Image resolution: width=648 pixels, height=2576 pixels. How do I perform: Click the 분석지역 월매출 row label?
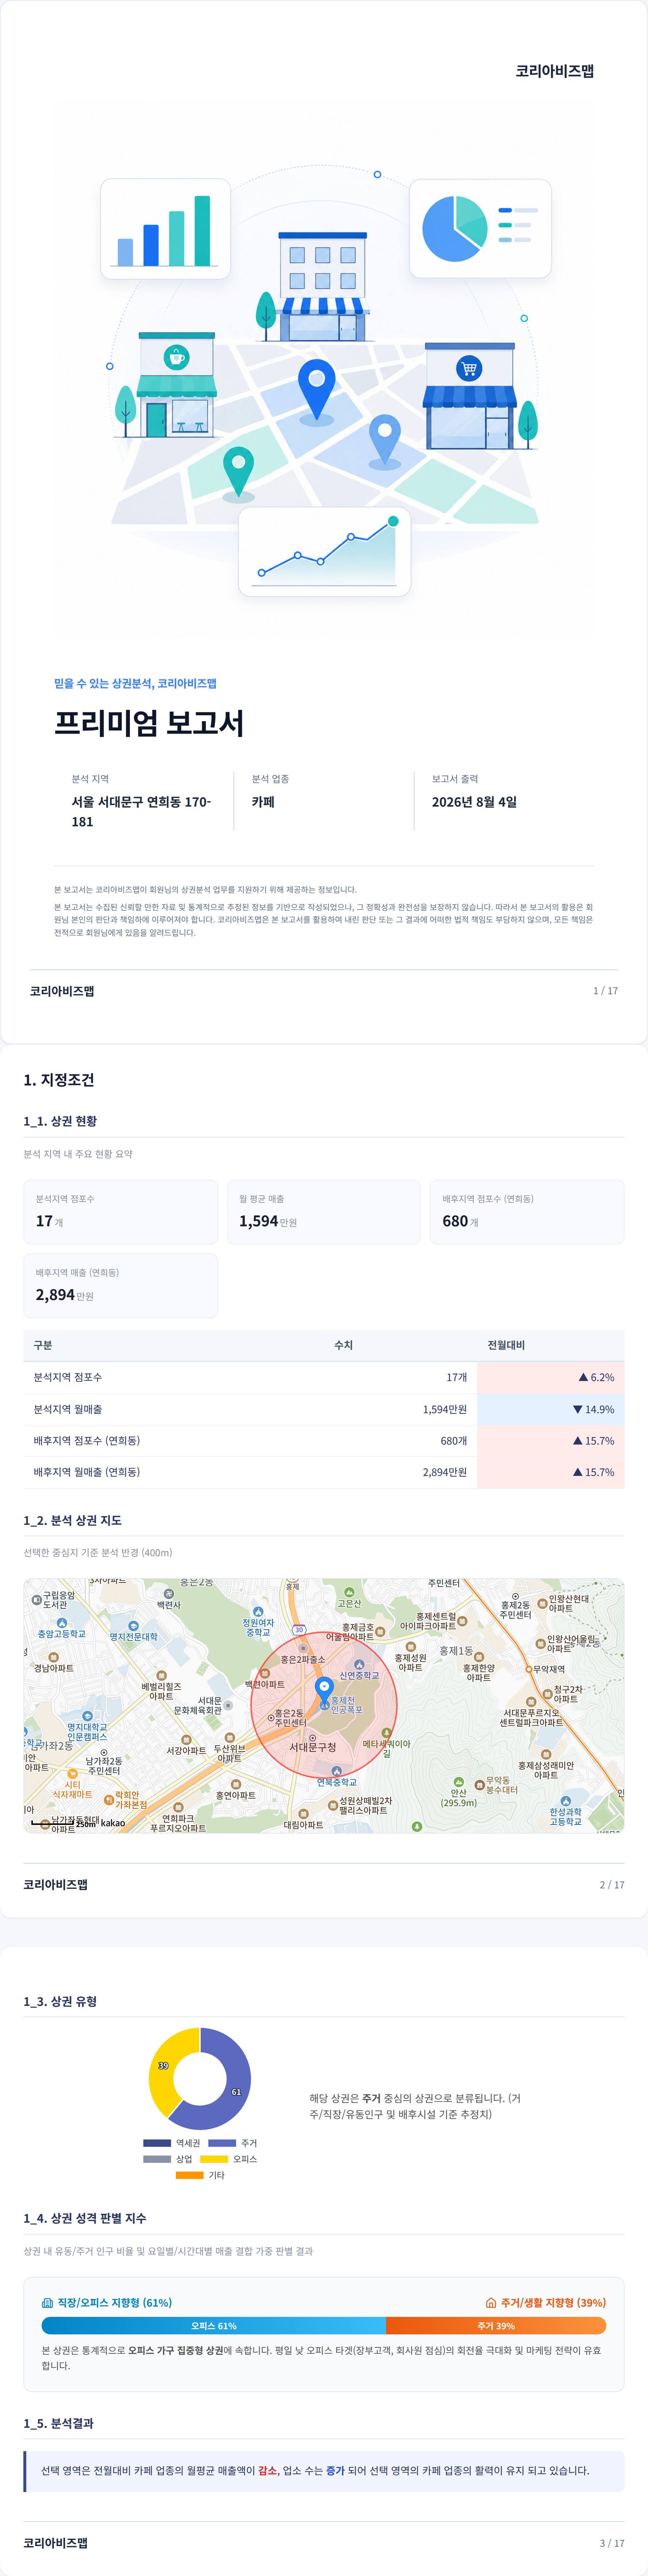point(68,1409)
